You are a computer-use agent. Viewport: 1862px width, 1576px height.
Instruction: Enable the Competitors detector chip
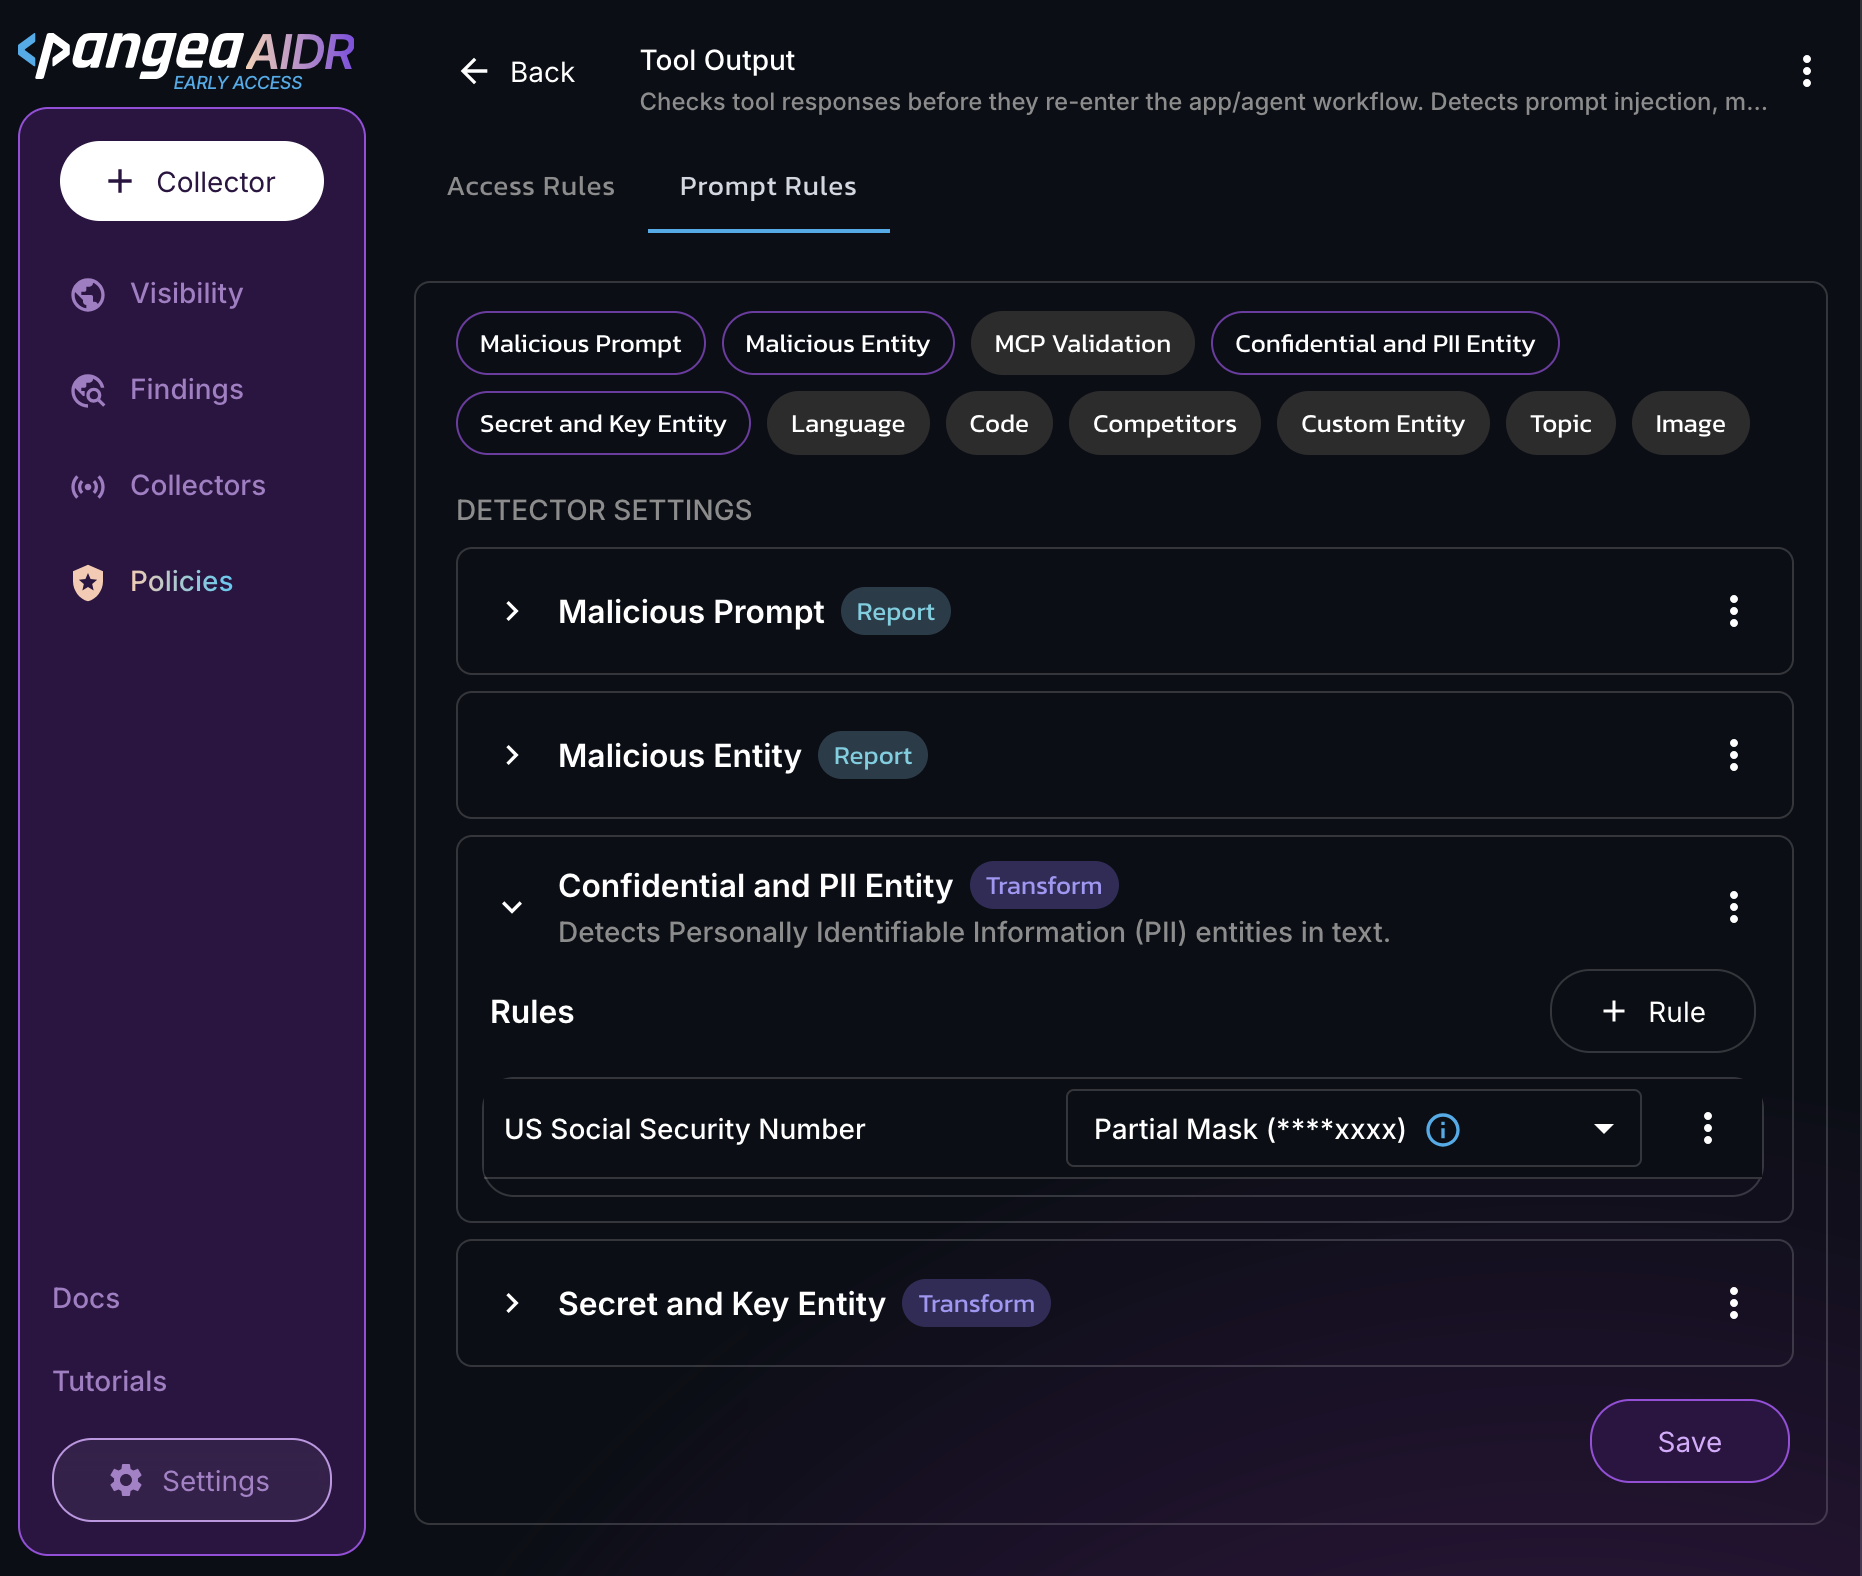[x=1163, y=423]
